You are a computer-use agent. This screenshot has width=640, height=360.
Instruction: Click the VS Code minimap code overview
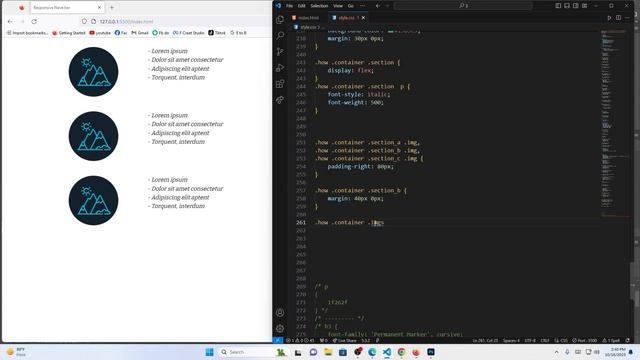click(x=615, y=122)
